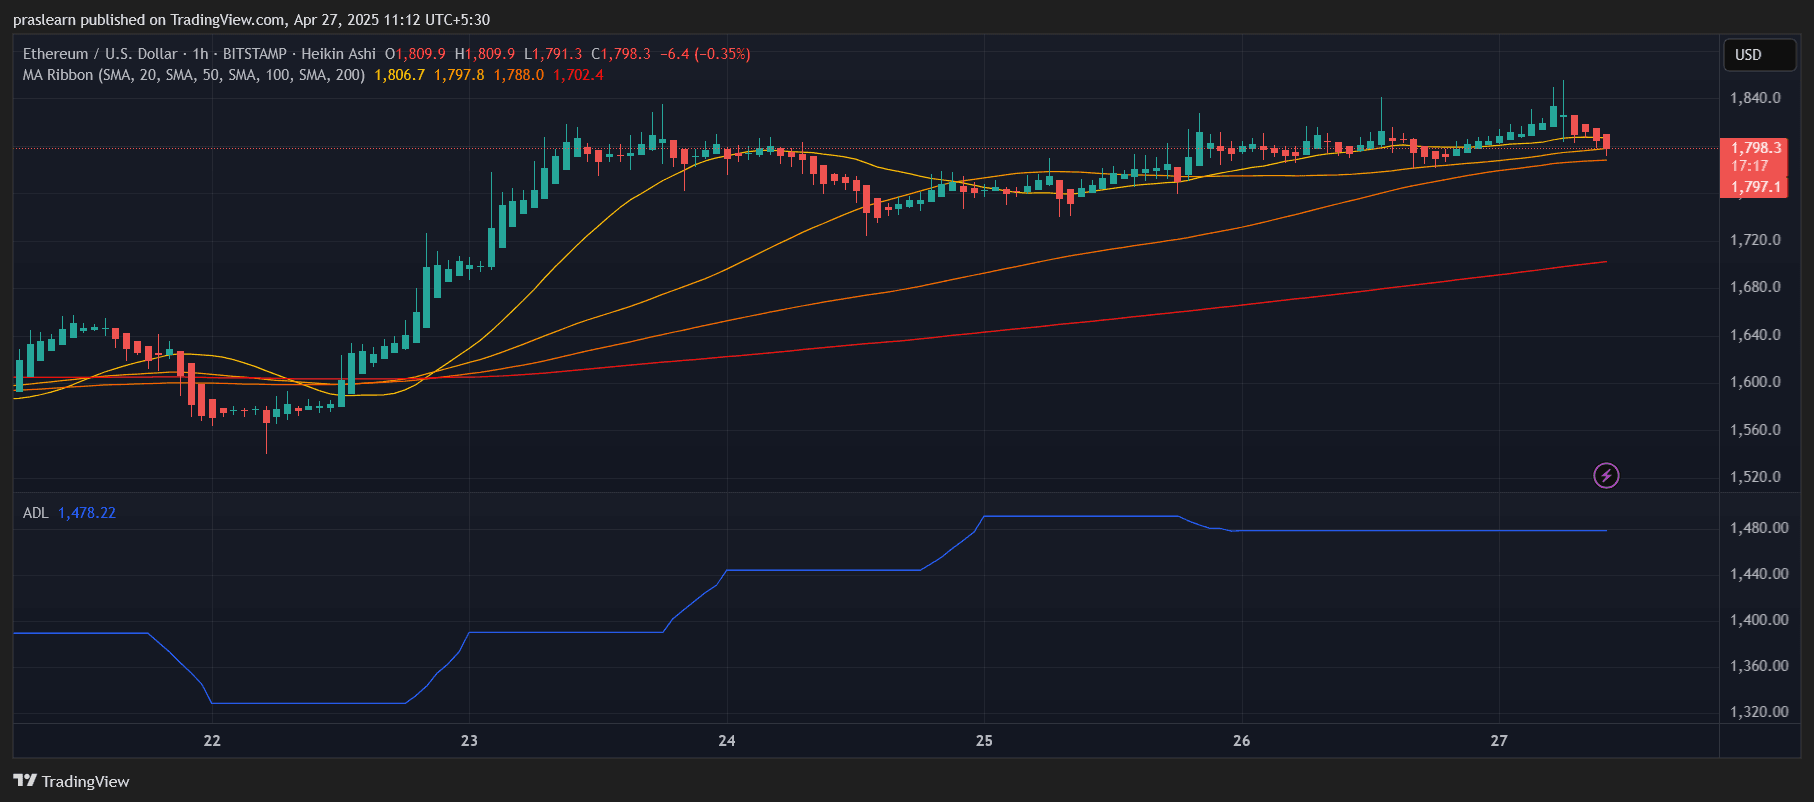Click the red 1,798.3 current price label
Viewport: 1814px width, 802px height.
(x=1756, y=148)
